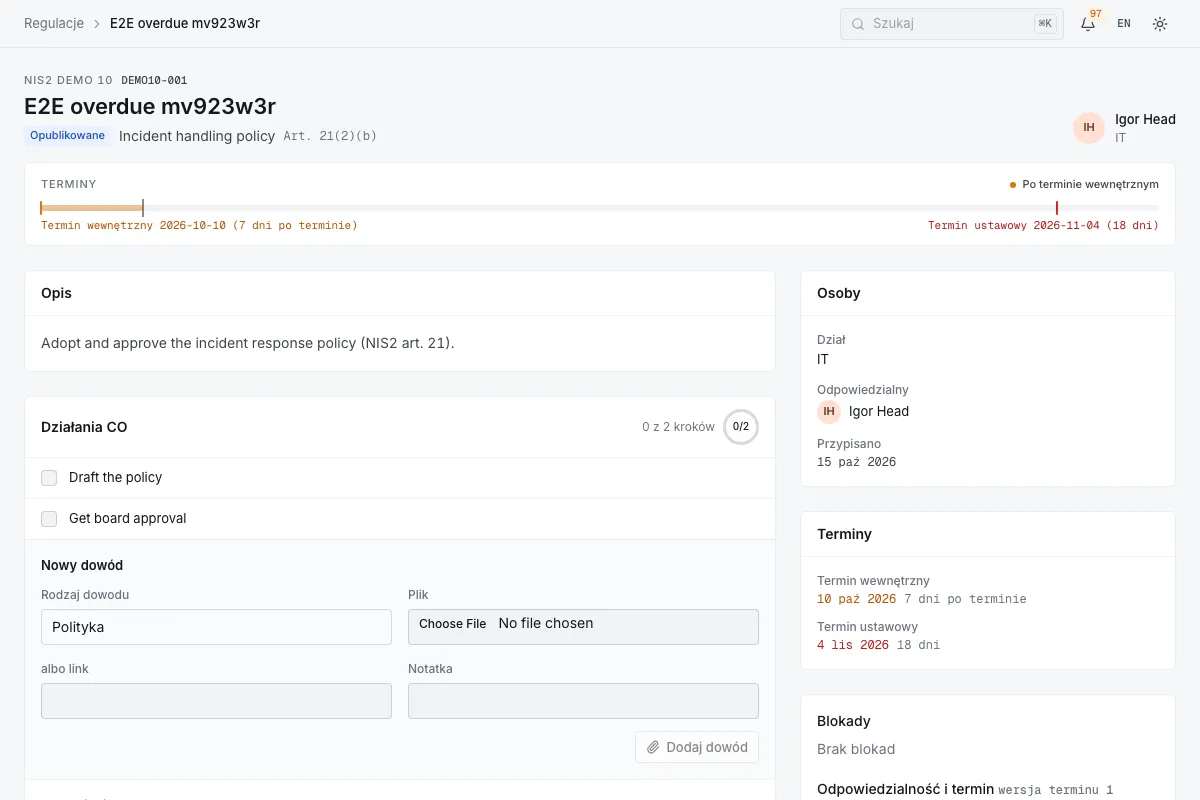Open the Rodzaj dowodu dropdown set to Polityka

tap(216, 627)
